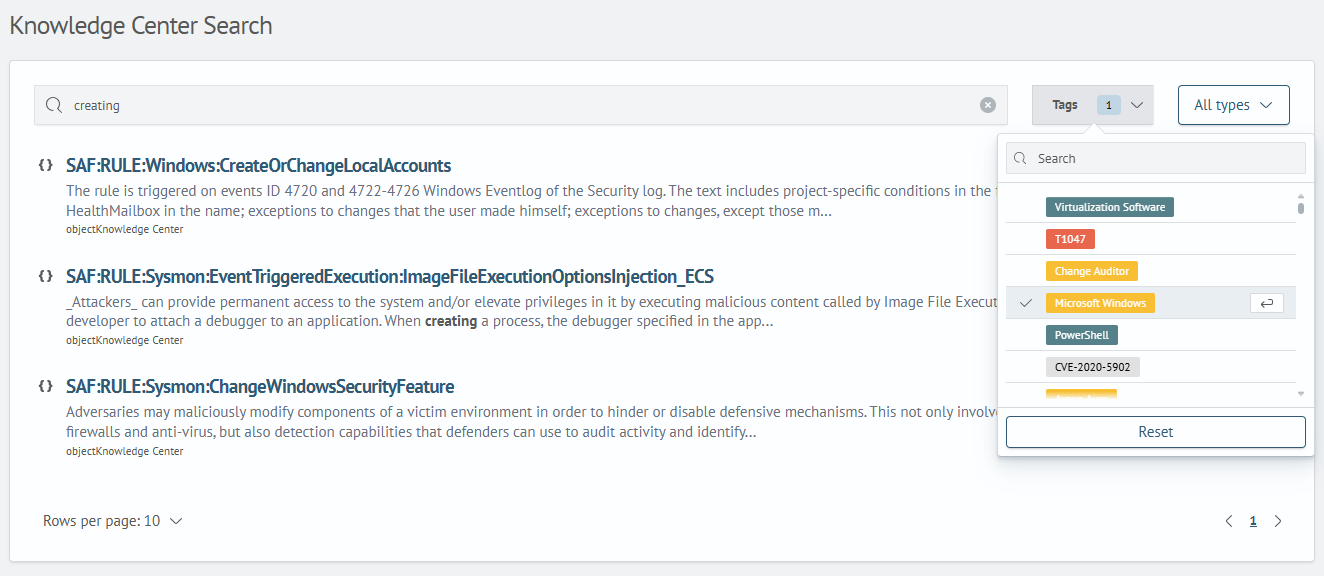Go to previous results page arrow
The image size is (1324, 576).
coord(1229,521)
